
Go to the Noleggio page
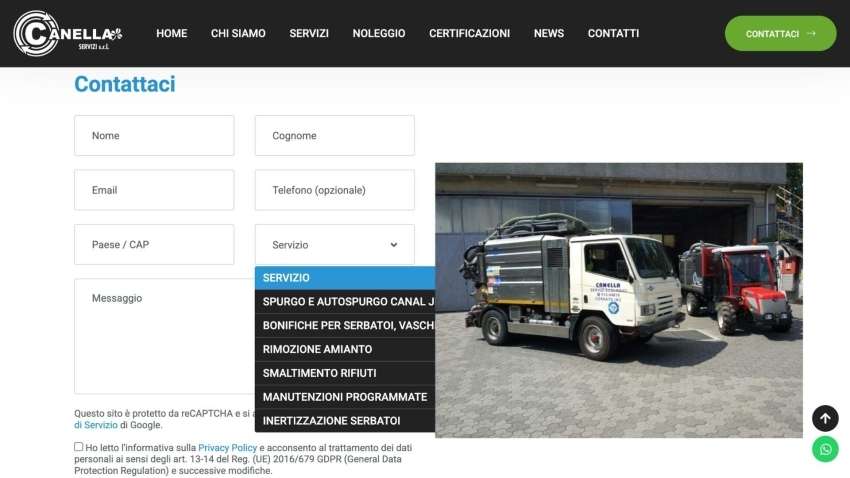pos(379,33)
